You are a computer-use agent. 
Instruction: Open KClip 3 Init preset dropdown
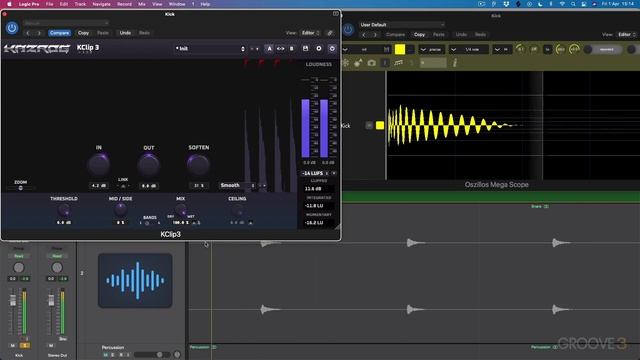210,49
